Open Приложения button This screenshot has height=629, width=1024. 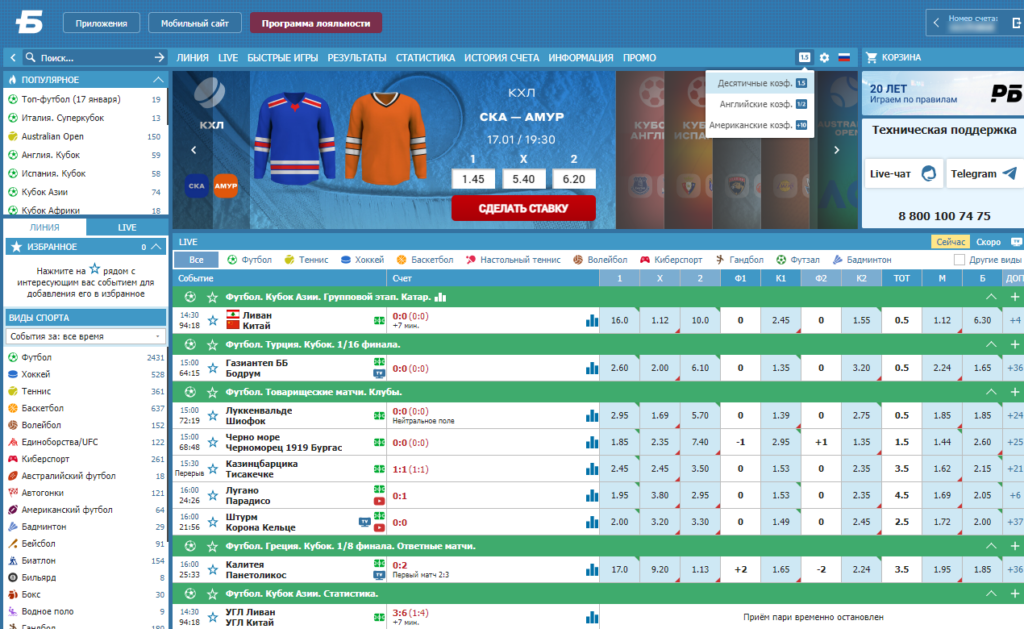[101, 23]
